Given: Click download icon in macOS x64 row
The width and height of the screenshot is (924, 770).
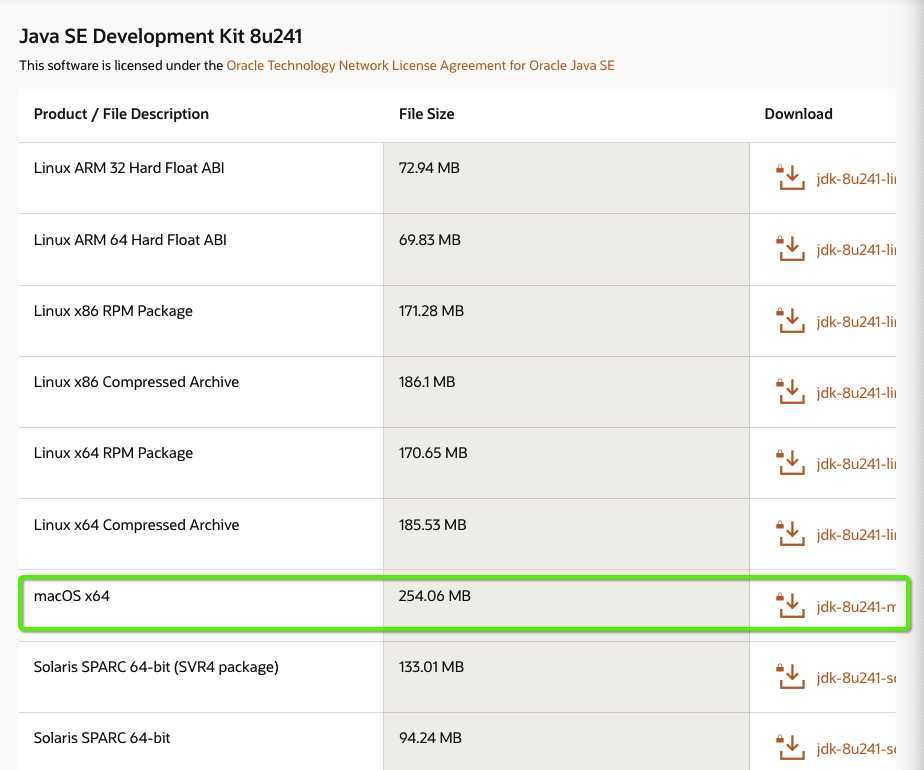Looking at the screenshot, I should (x=790, y=606).
